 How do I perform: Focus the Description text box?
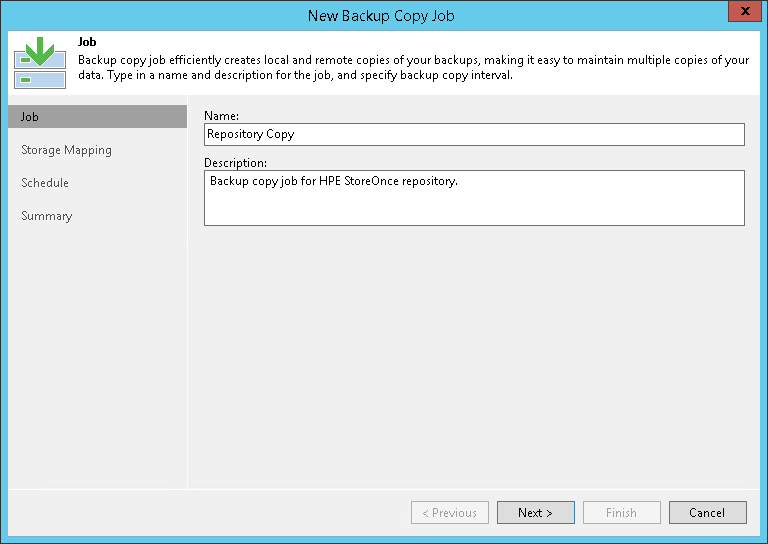click(474, 197)
